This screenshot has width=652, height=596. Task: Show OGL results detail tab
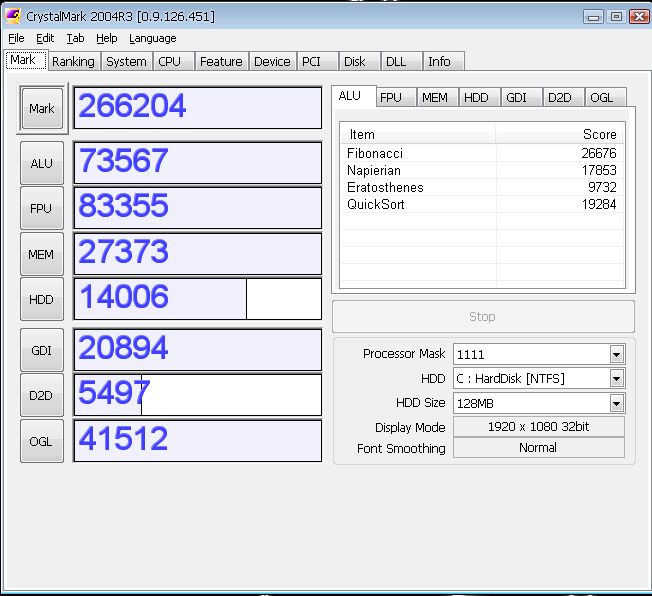pyautogui.click(x=605, y=97)
